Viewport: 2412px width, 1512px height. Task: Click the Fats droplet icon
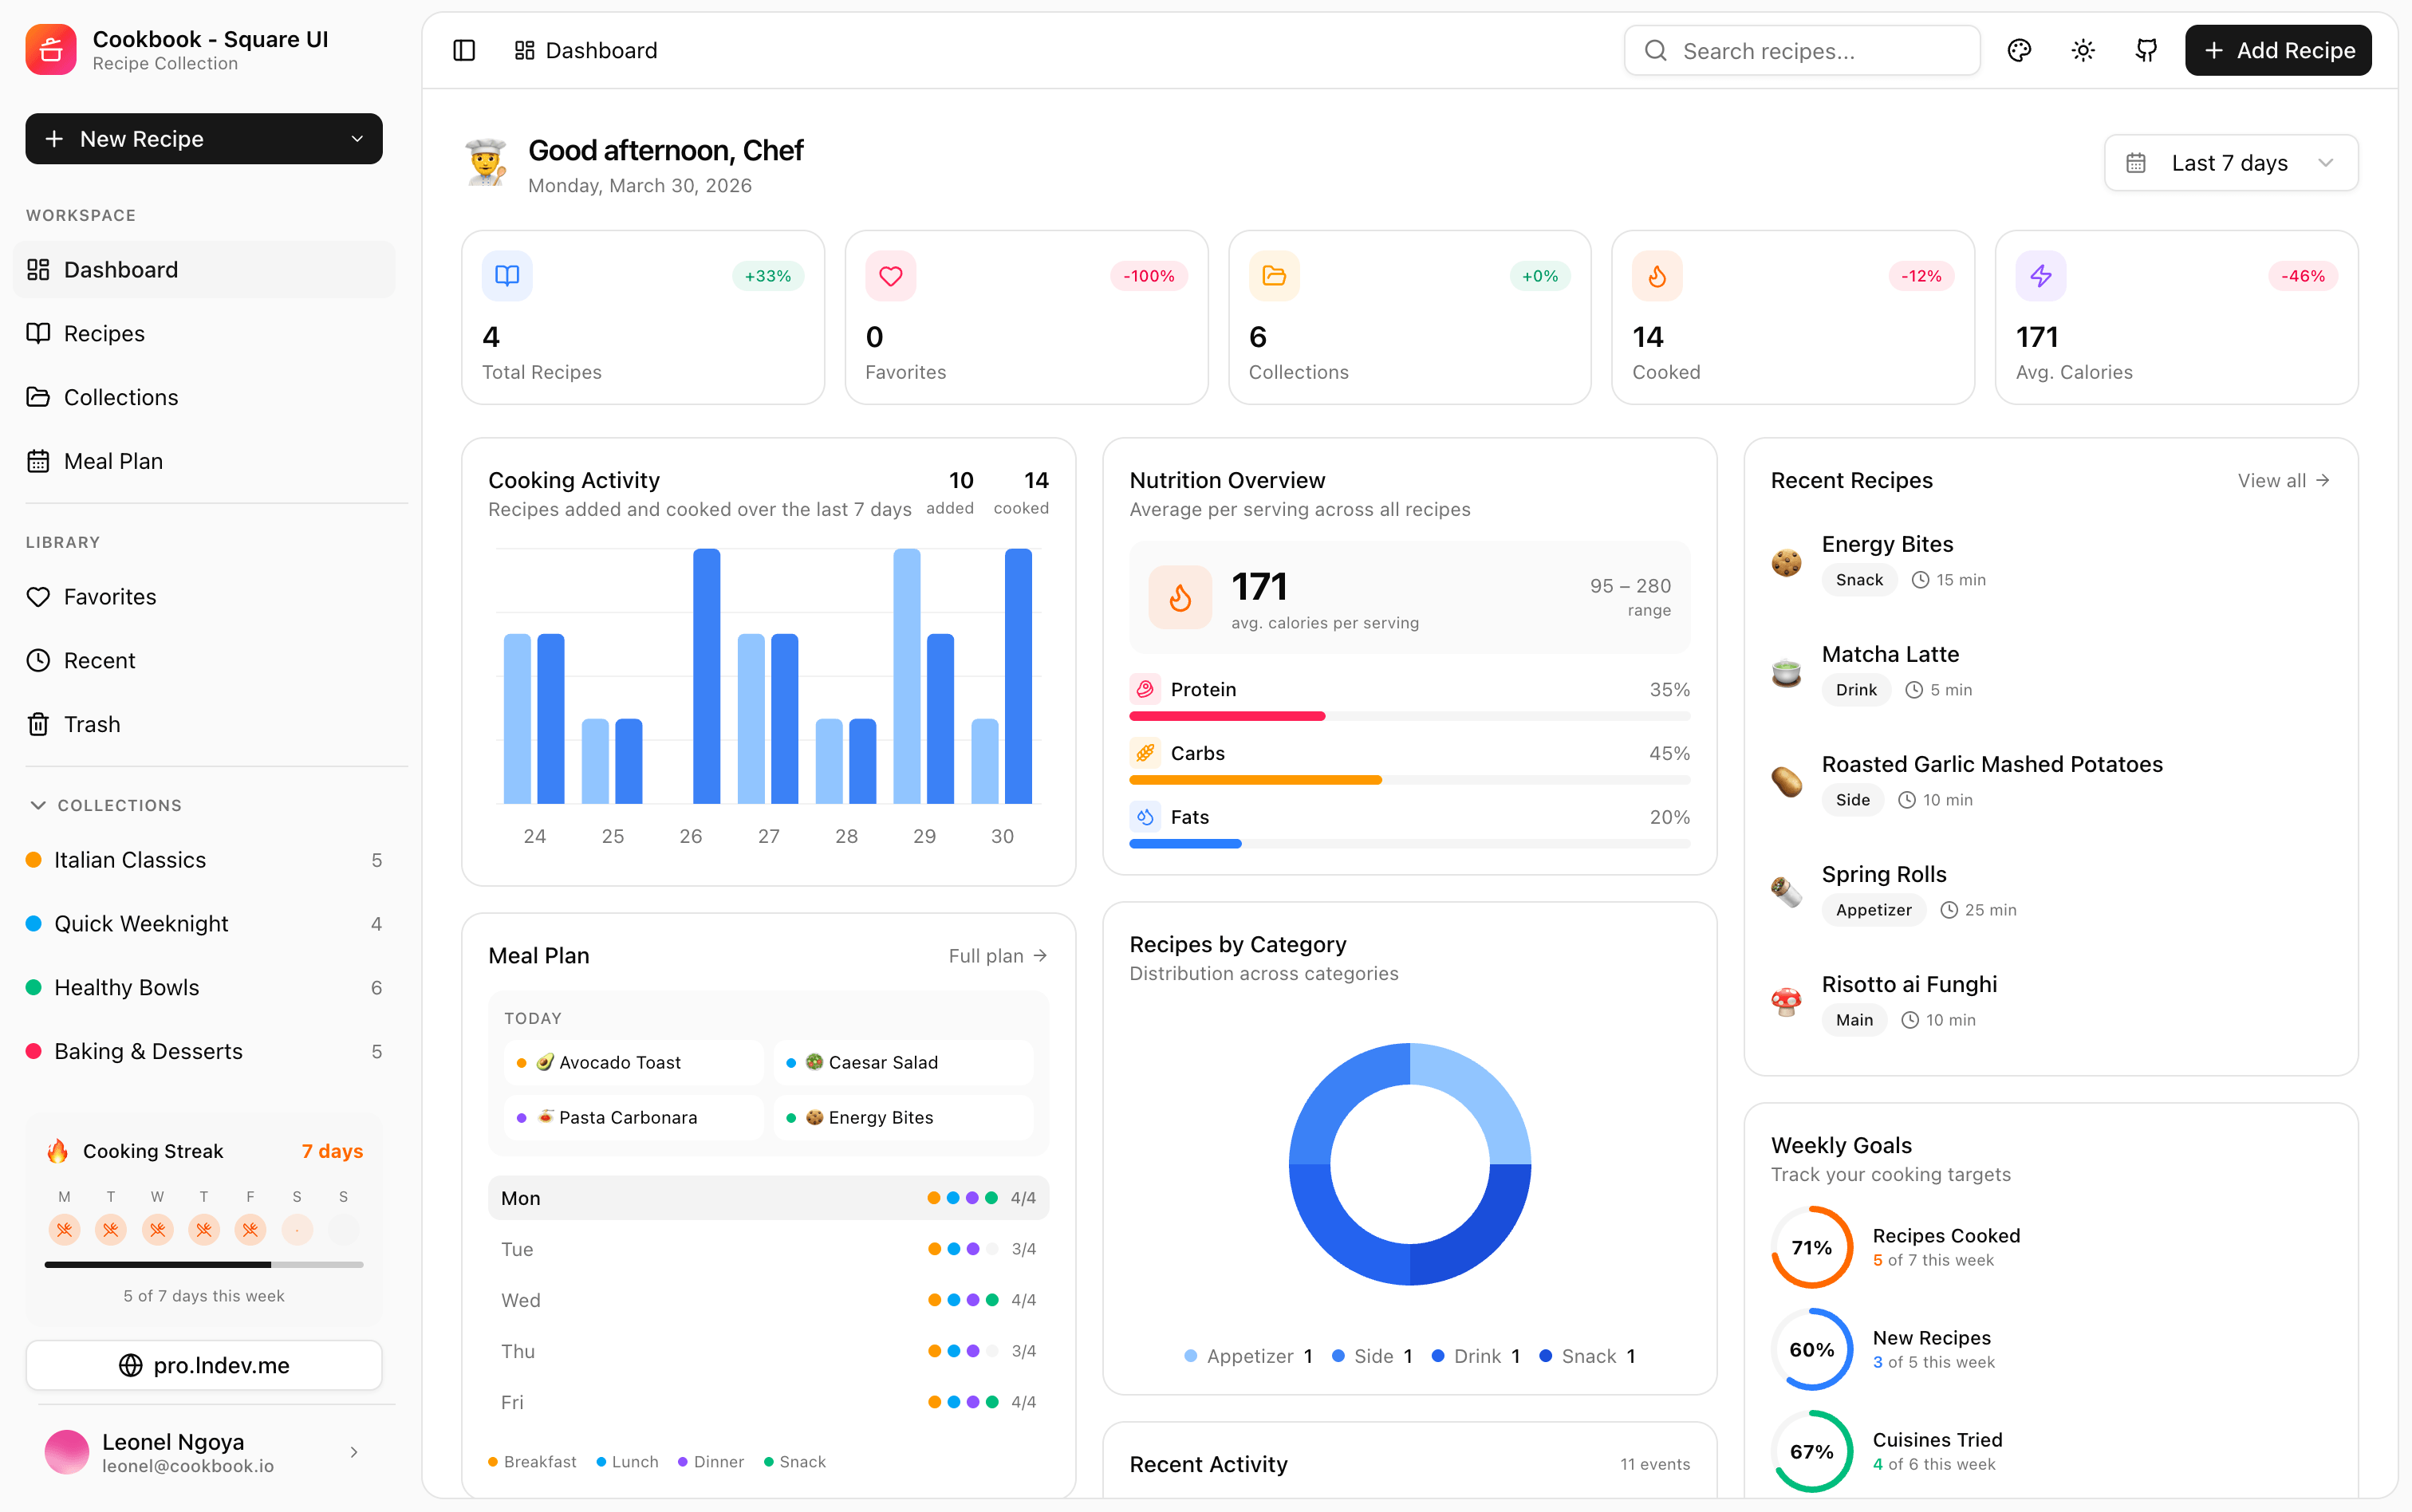pyautogui.click(x=1145, y=817)
